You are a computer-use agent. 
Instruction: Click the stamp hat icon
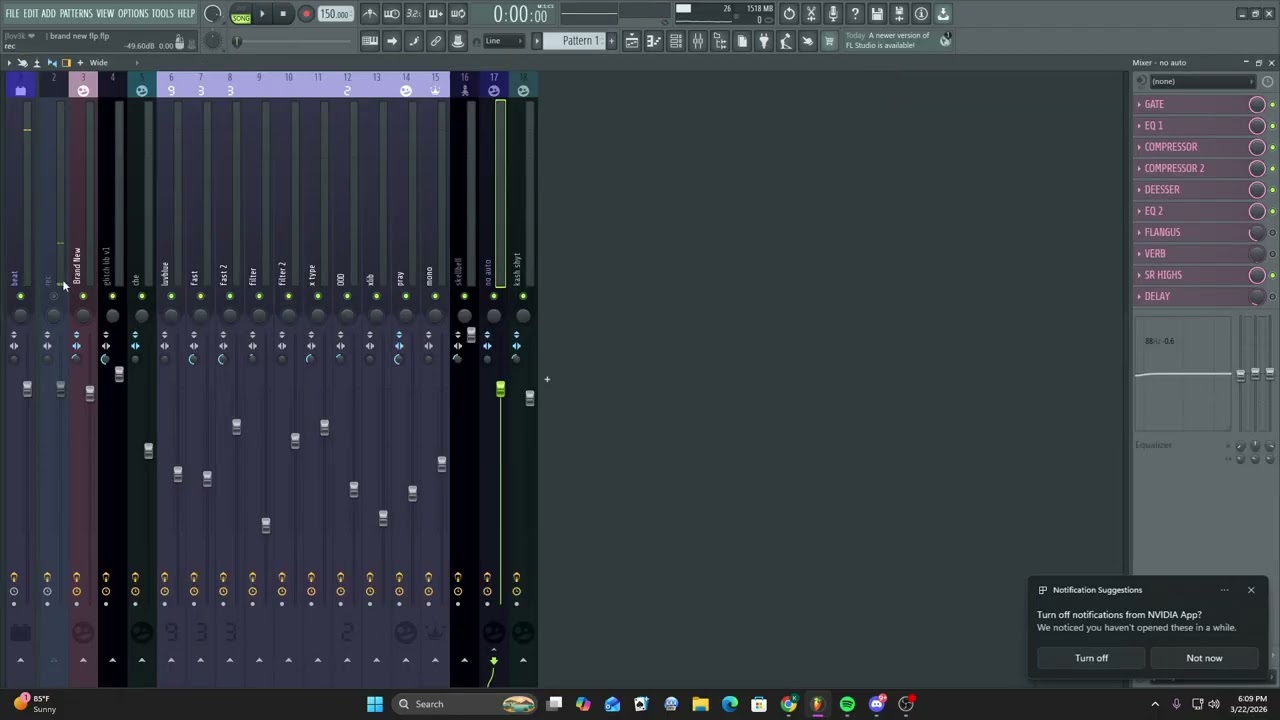(x=458, y=41)
